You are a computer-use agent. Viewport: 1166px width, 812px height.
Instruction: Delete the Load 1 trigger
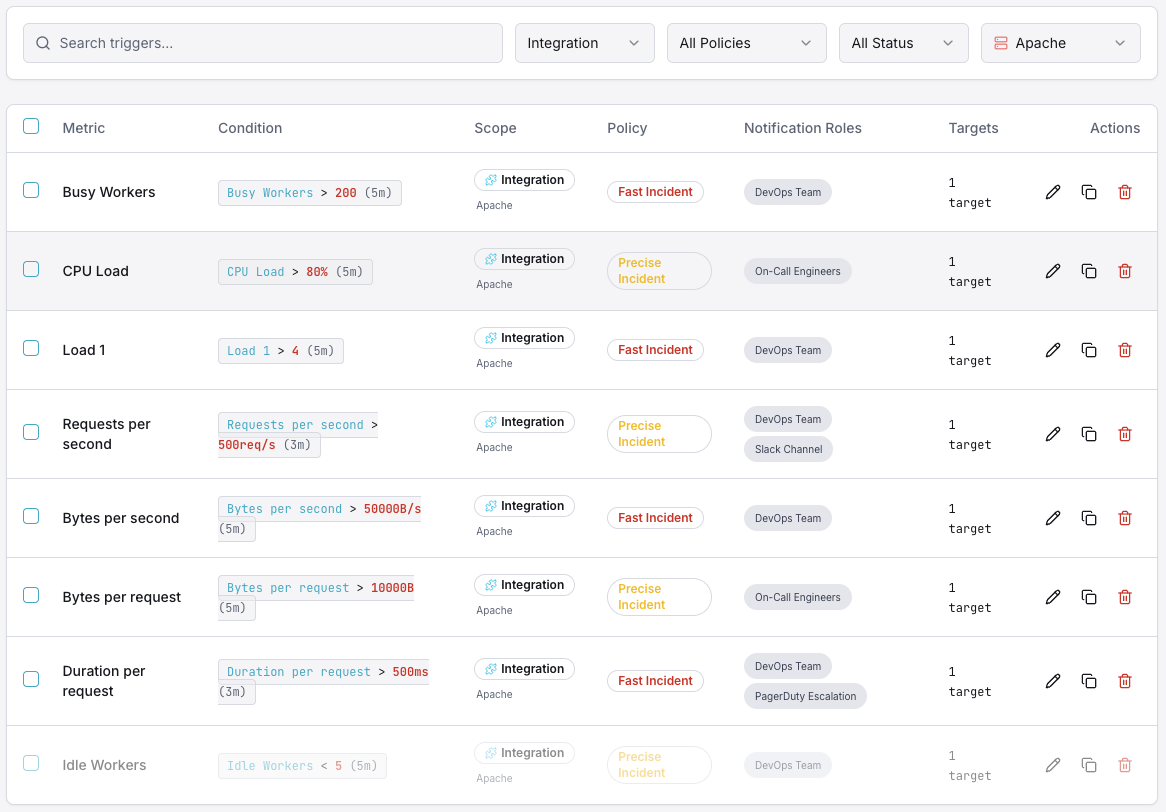click(1124, 349)
